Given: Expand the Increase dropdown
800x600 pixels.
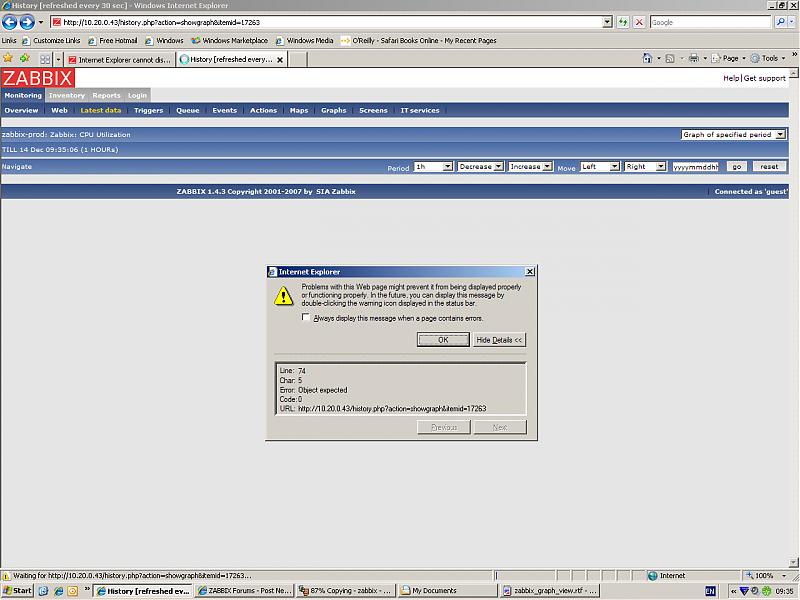Looking at the screenshot, I should (x=530, y=167).
